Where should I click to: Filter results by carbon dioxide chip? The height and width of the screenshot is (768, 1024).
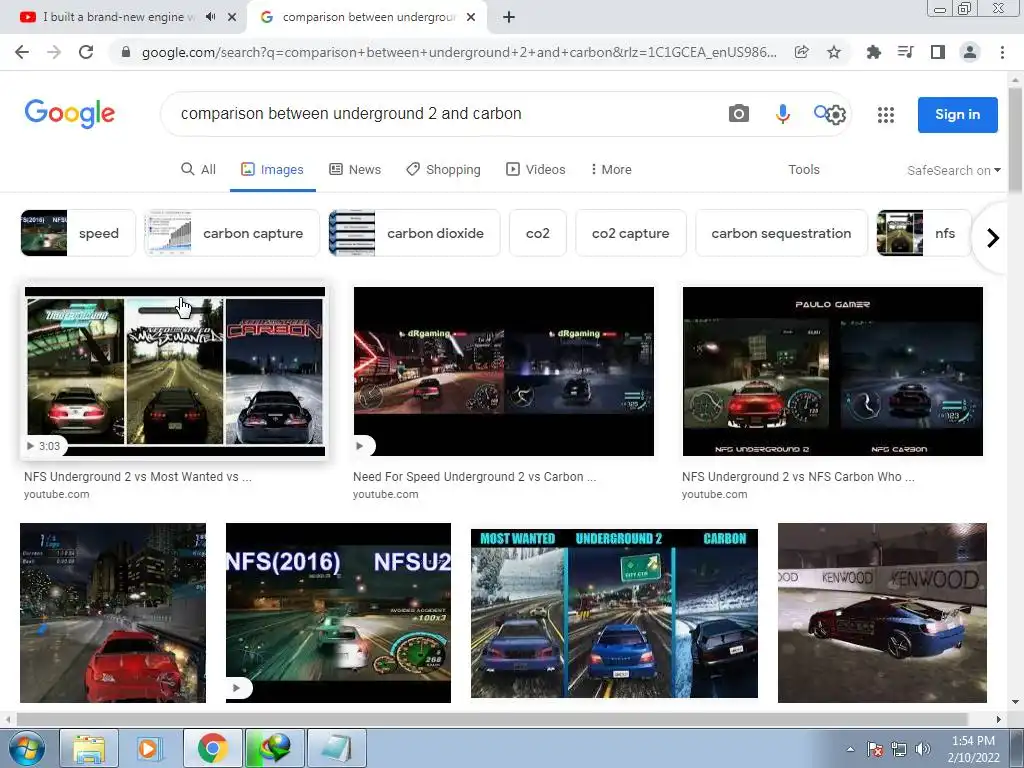click(415, 233)
